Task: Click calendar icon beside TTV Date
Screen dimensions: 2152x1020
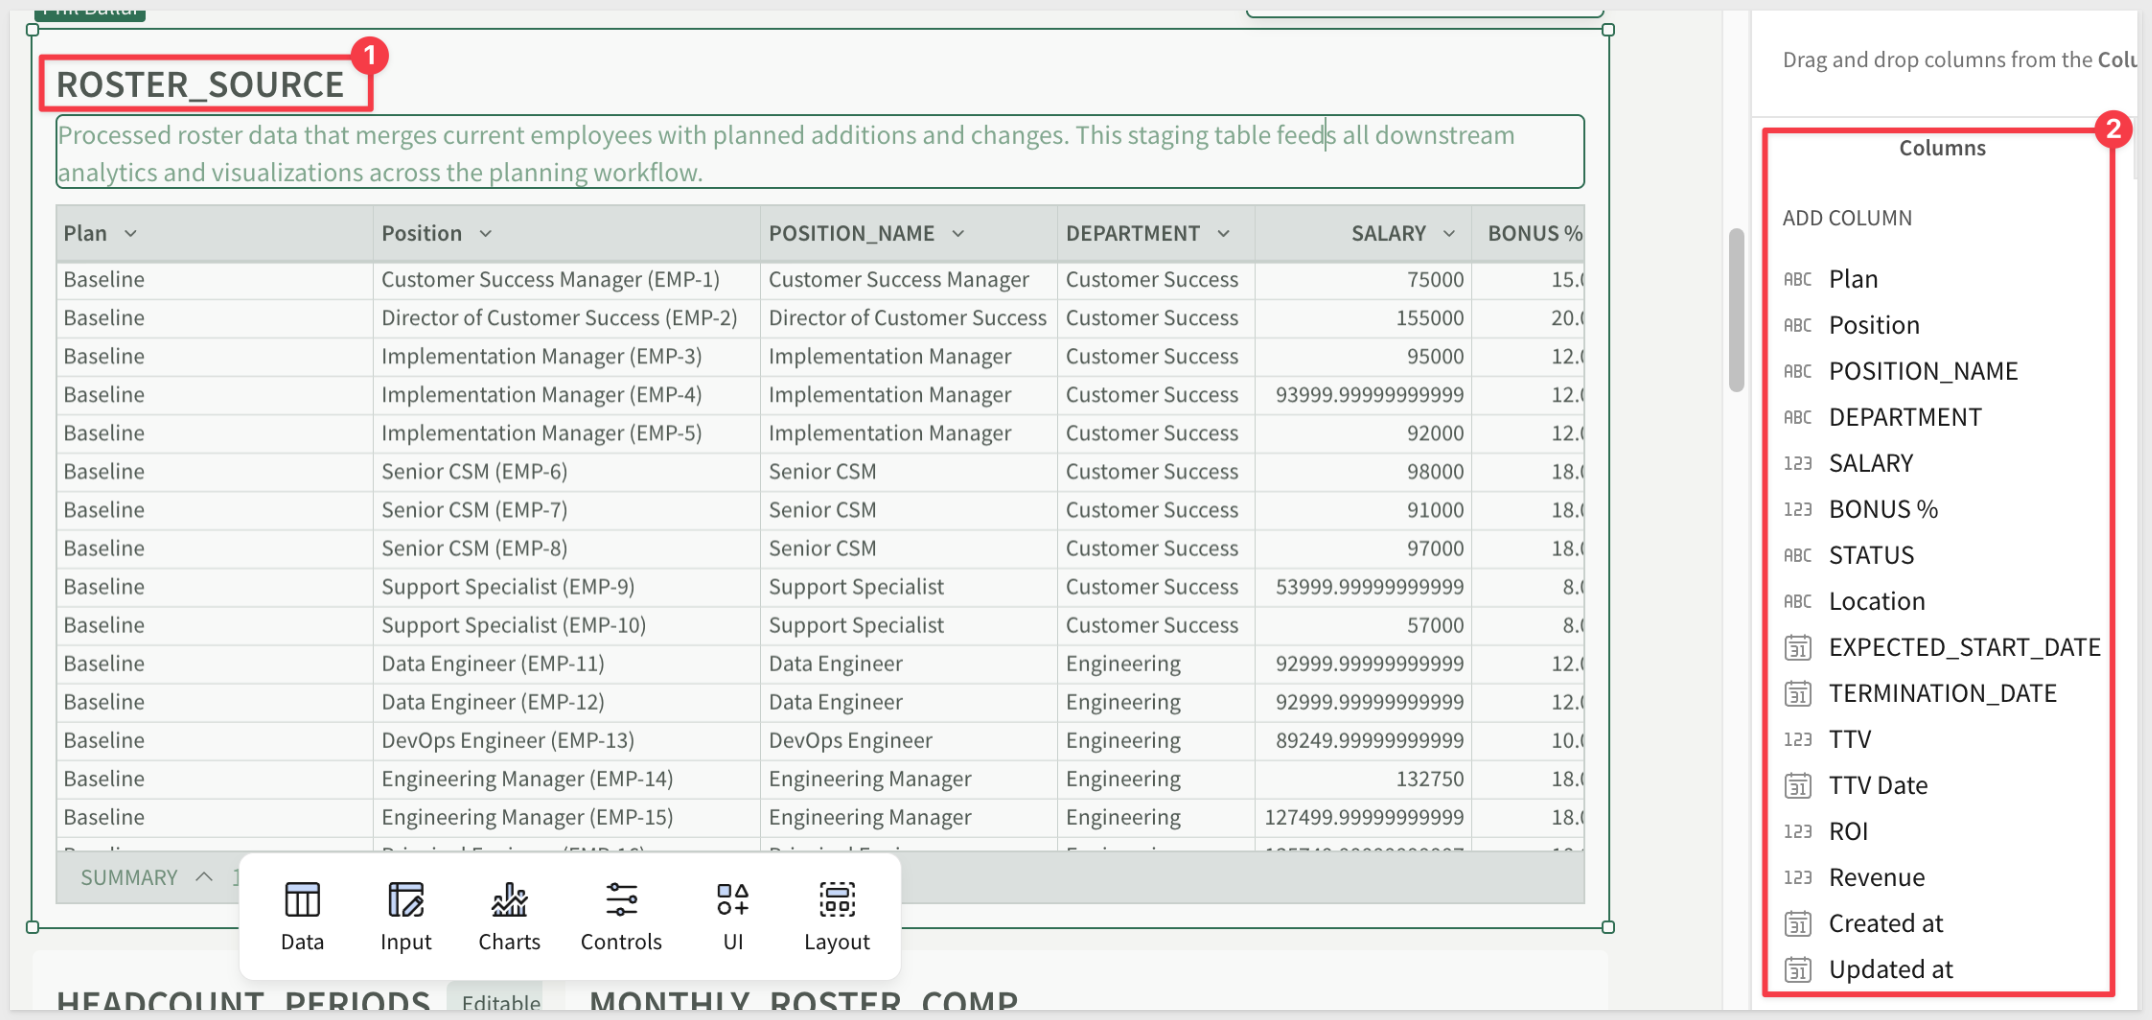Action: [x=1797, y=786]
